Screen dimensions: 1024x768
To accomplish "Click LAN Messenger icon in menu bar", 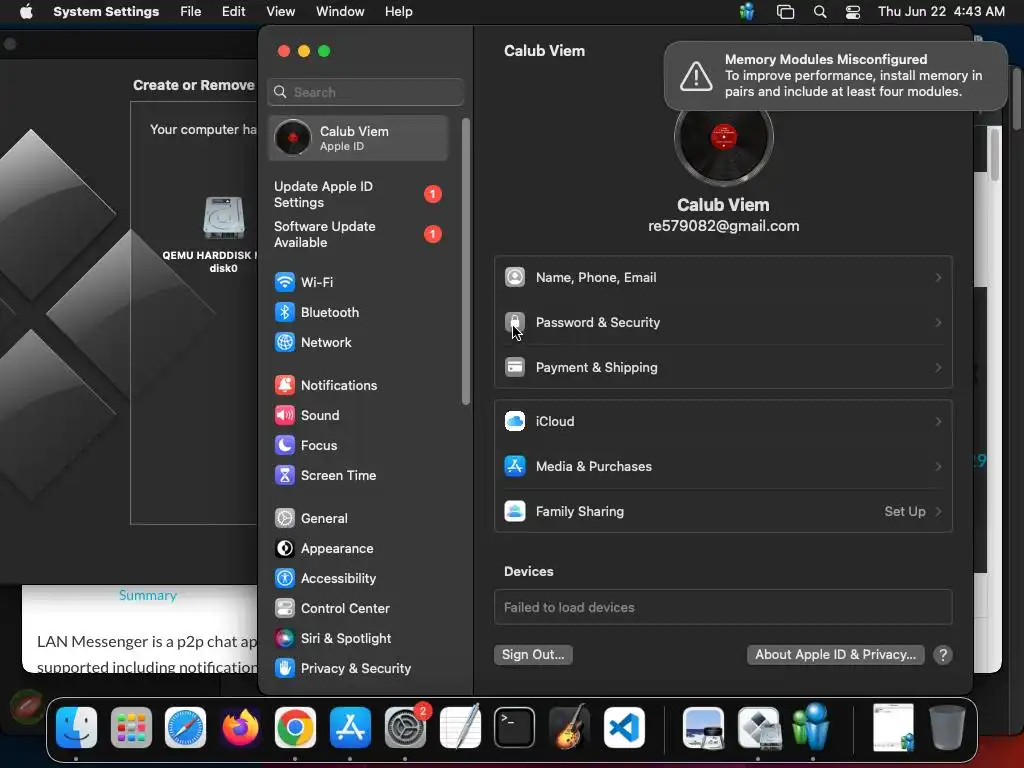I will 747,12.
